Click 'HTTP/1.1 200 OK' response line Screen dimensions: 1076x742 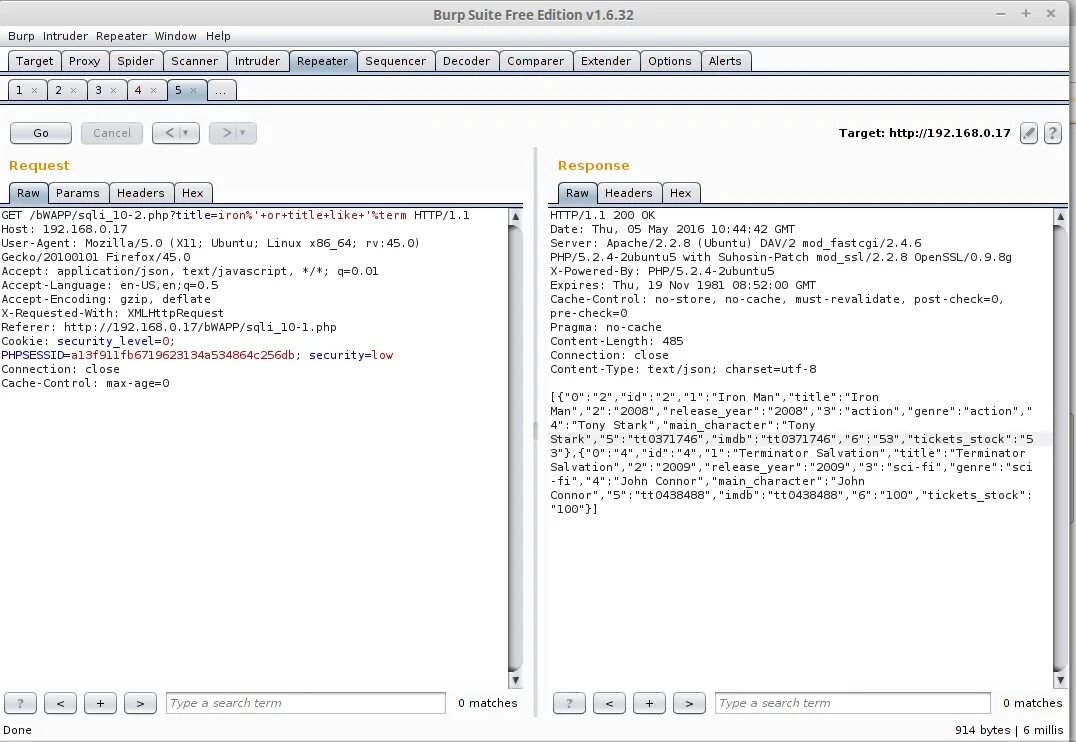603,216
